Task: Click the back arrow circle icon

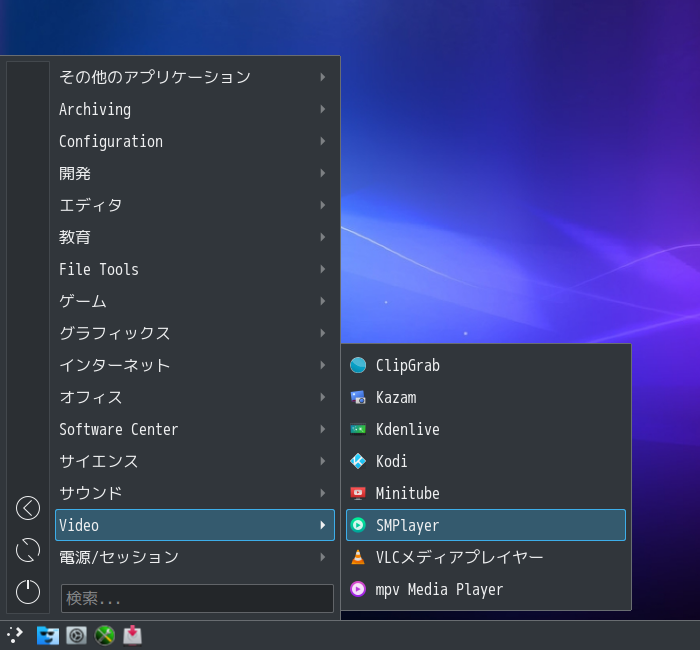Action: [28, 508]
